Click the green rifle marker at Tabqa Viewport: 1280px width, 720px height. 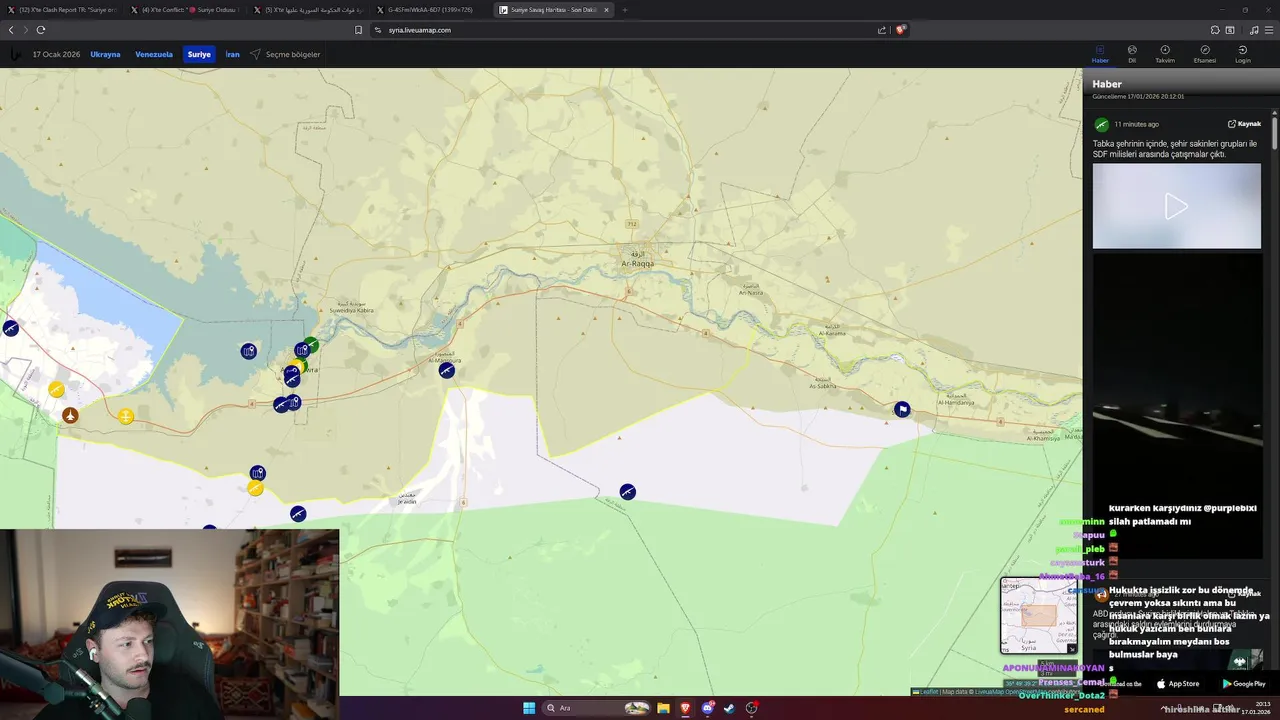(312, 344)
